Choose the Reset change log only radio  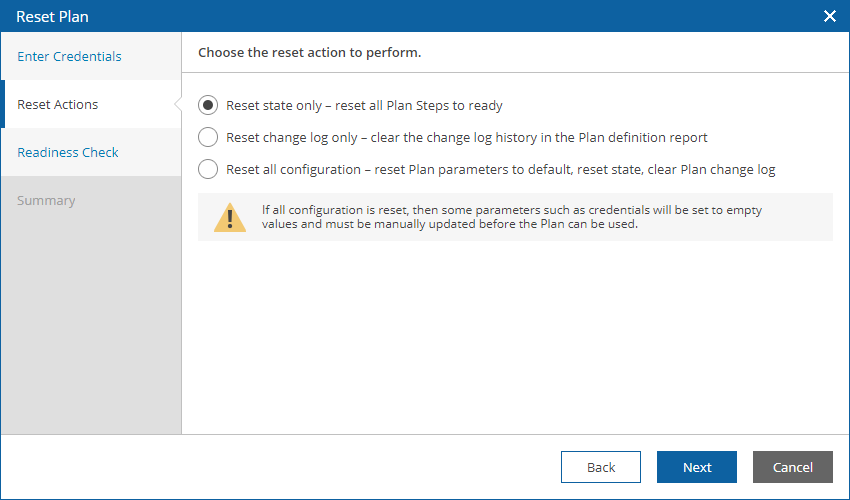(208, 137)
